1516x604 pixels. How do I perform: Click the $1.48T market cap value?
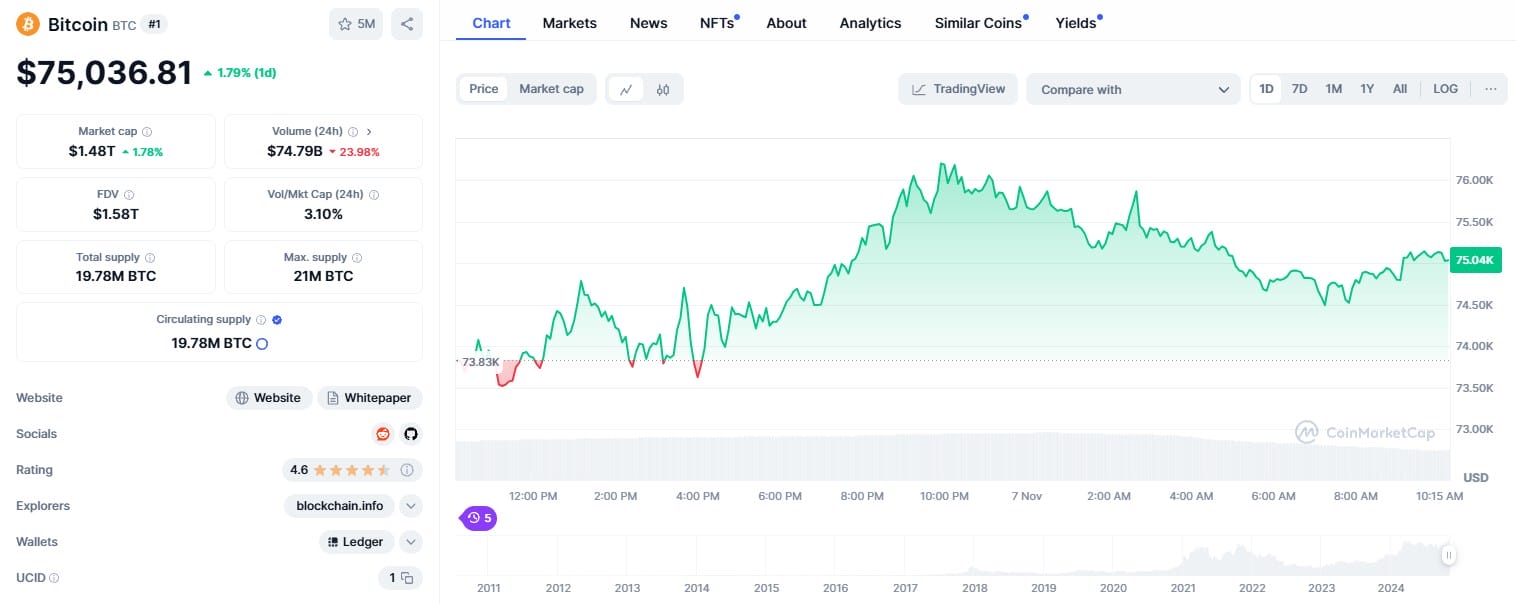[x=91, y=151]
